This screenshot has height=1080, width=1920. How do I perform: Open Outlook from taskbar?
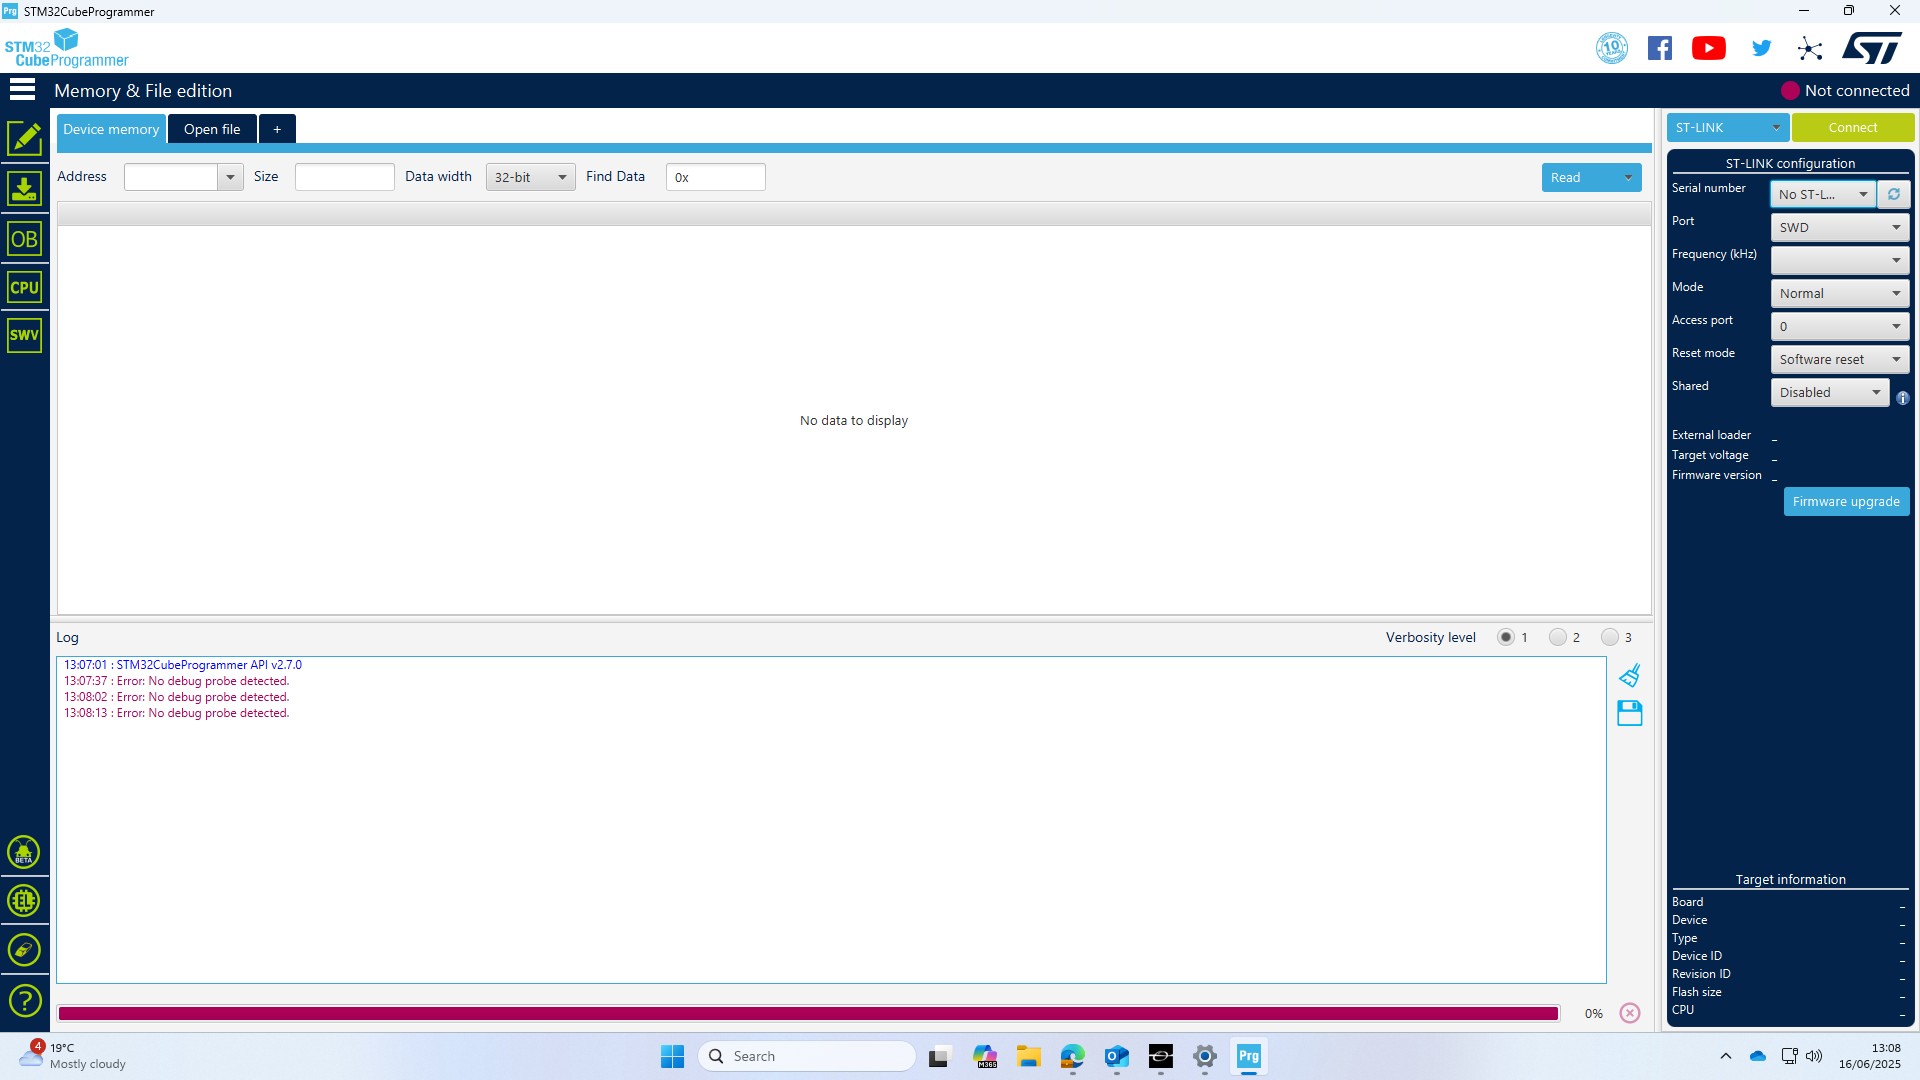[1117, 1056]
